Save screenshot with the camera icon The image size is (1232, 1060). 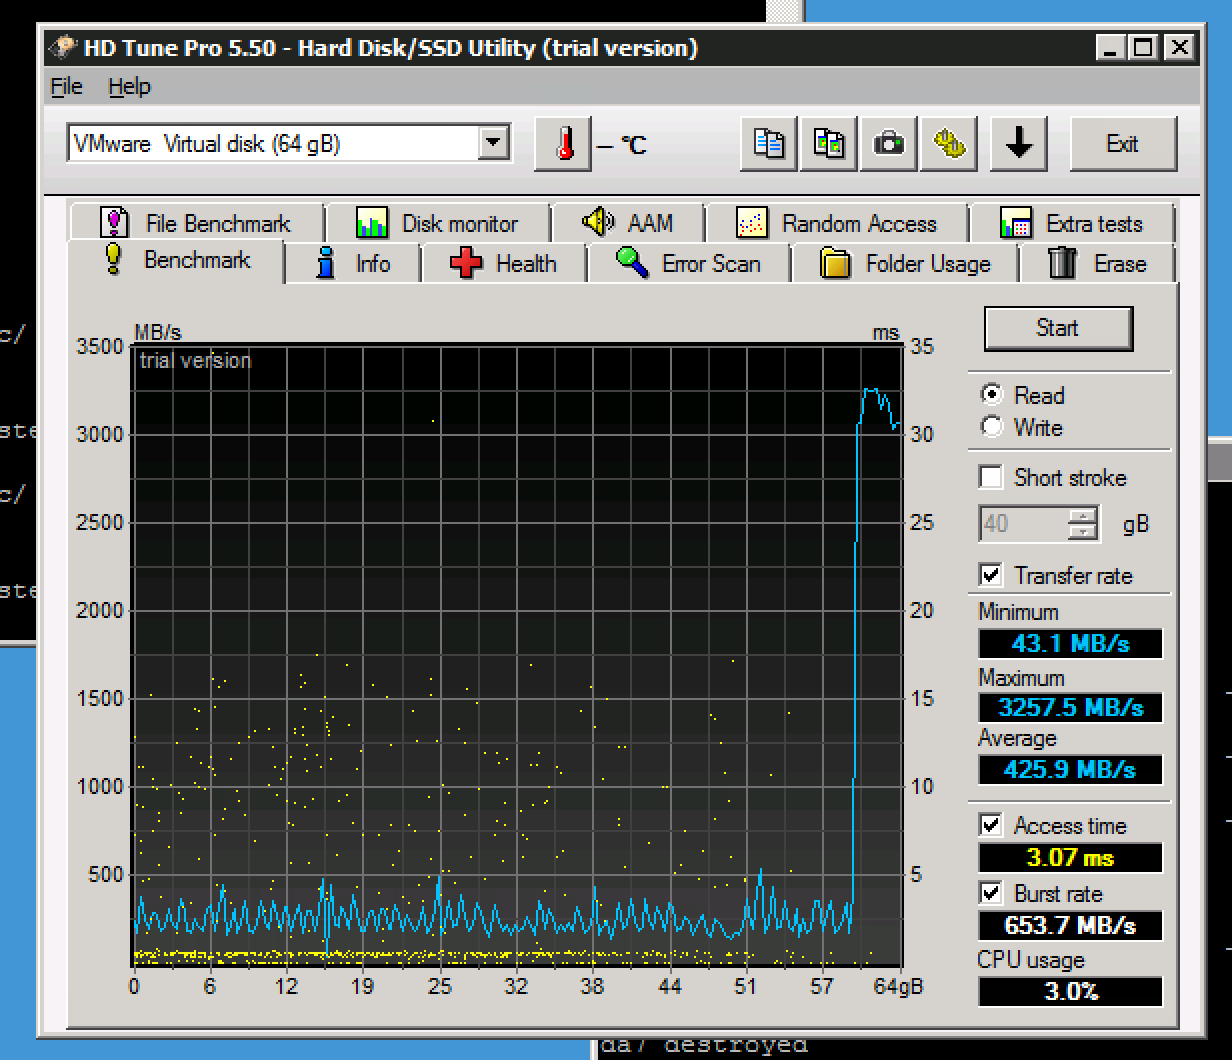pos(888,144)
